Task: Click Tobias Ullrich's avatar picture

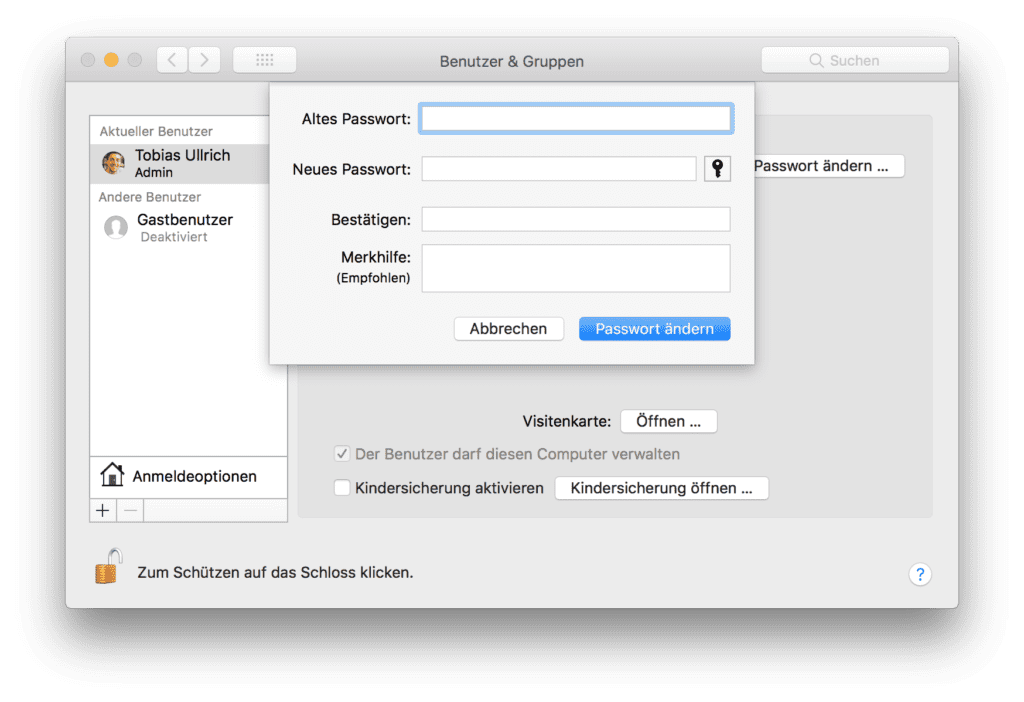Action: tap(114, 162)
